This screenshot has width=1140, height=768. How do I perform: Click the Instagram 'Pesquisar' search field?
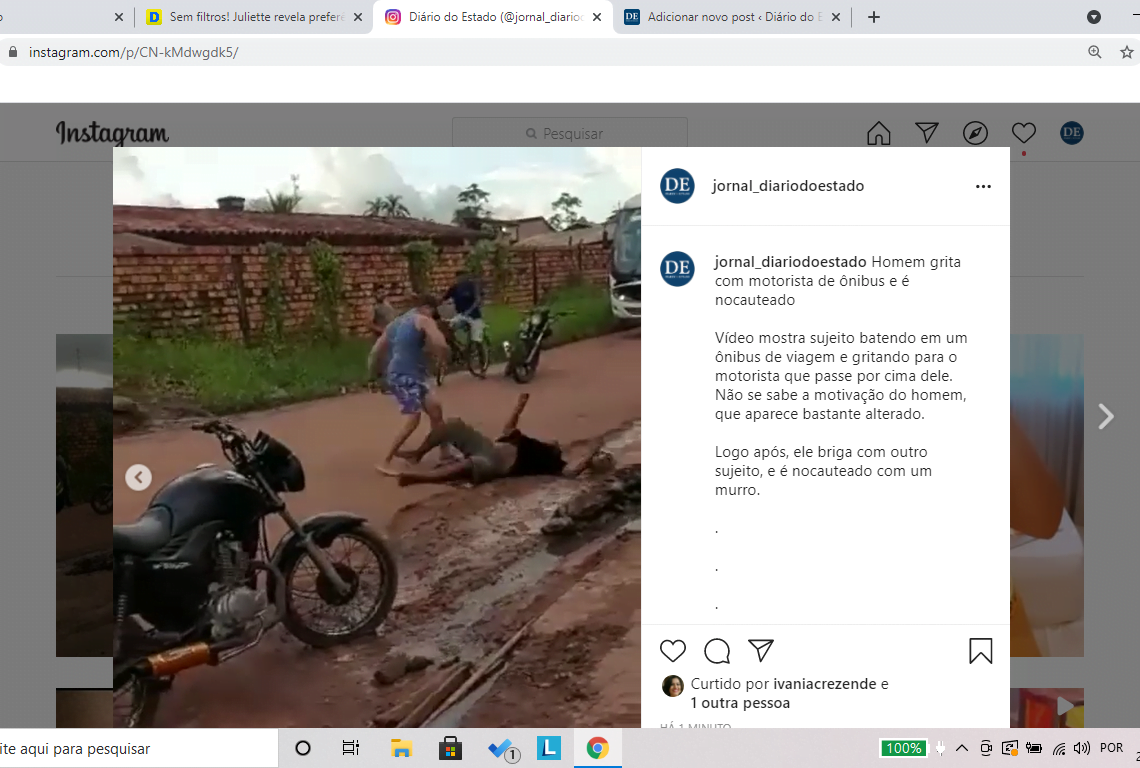click(x=570, y=133)
